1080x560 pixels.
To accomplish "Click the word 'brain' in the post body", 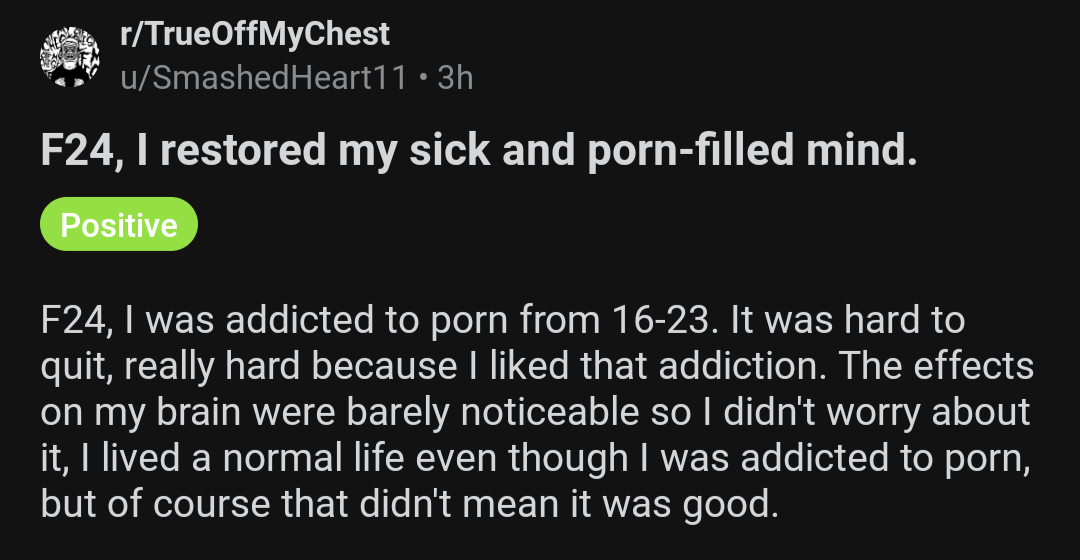I will (199, 412).
